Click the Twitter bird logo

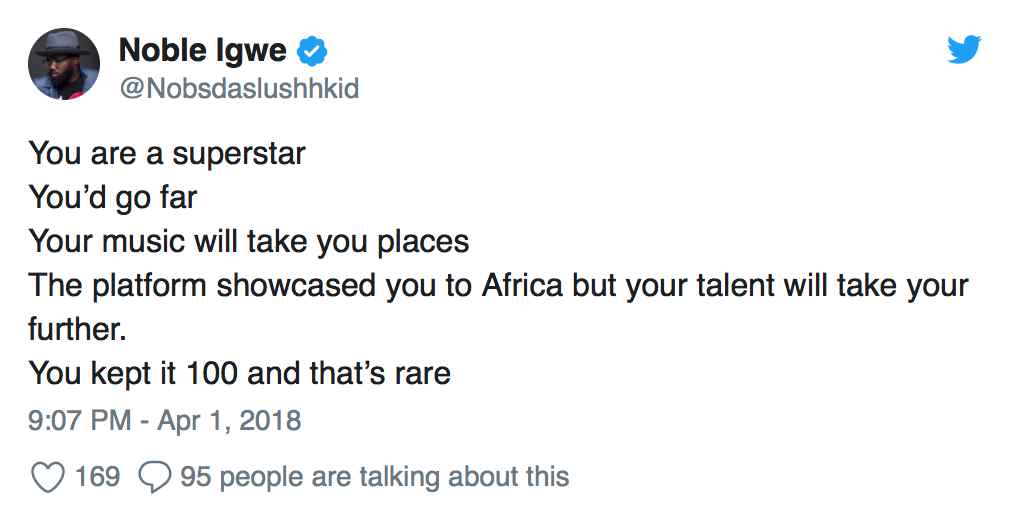point(963,49)
